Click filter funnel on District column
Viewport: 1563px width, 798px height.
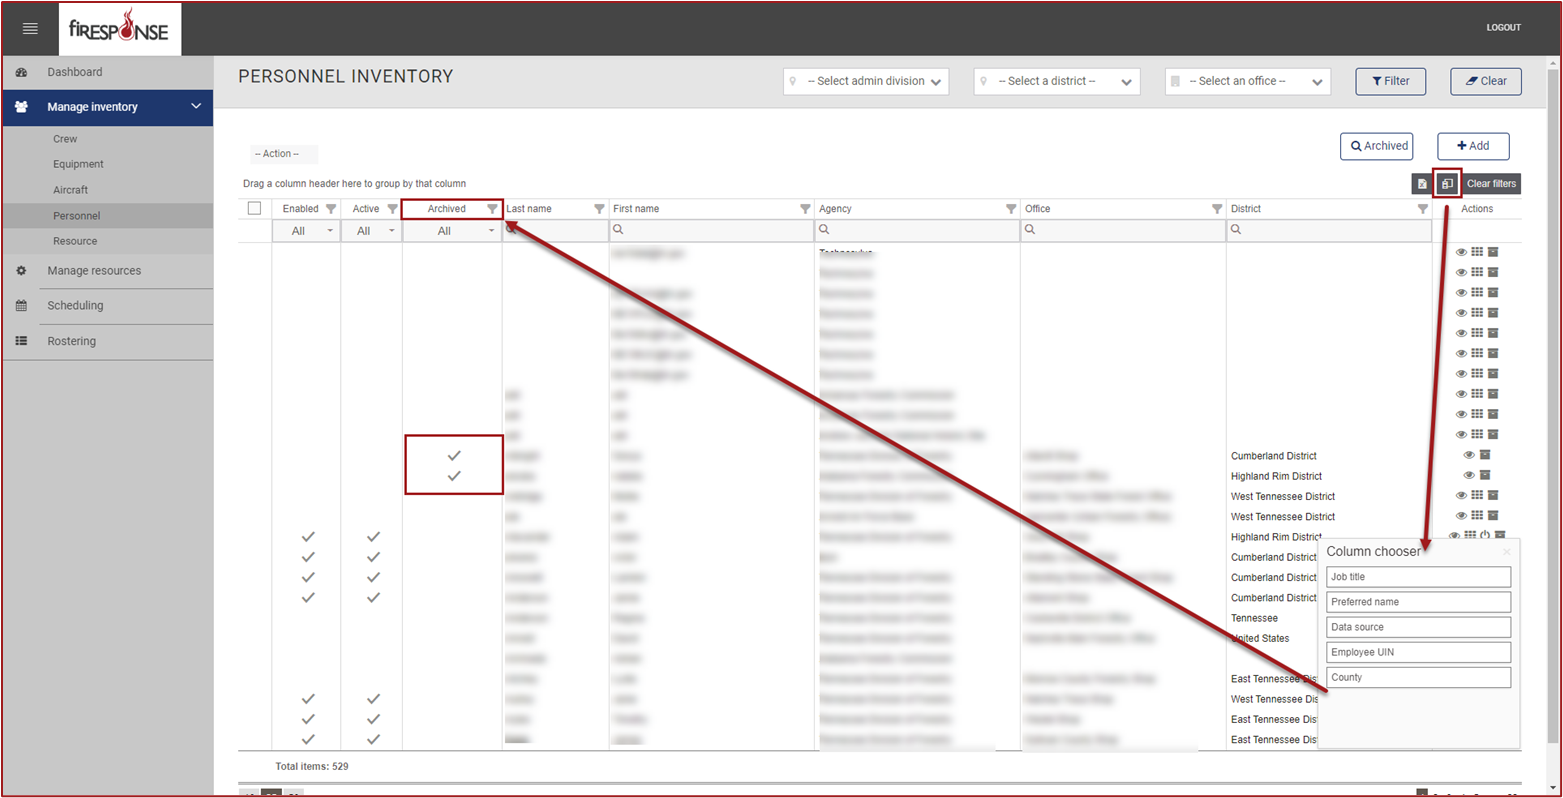tap(1422, 209)
